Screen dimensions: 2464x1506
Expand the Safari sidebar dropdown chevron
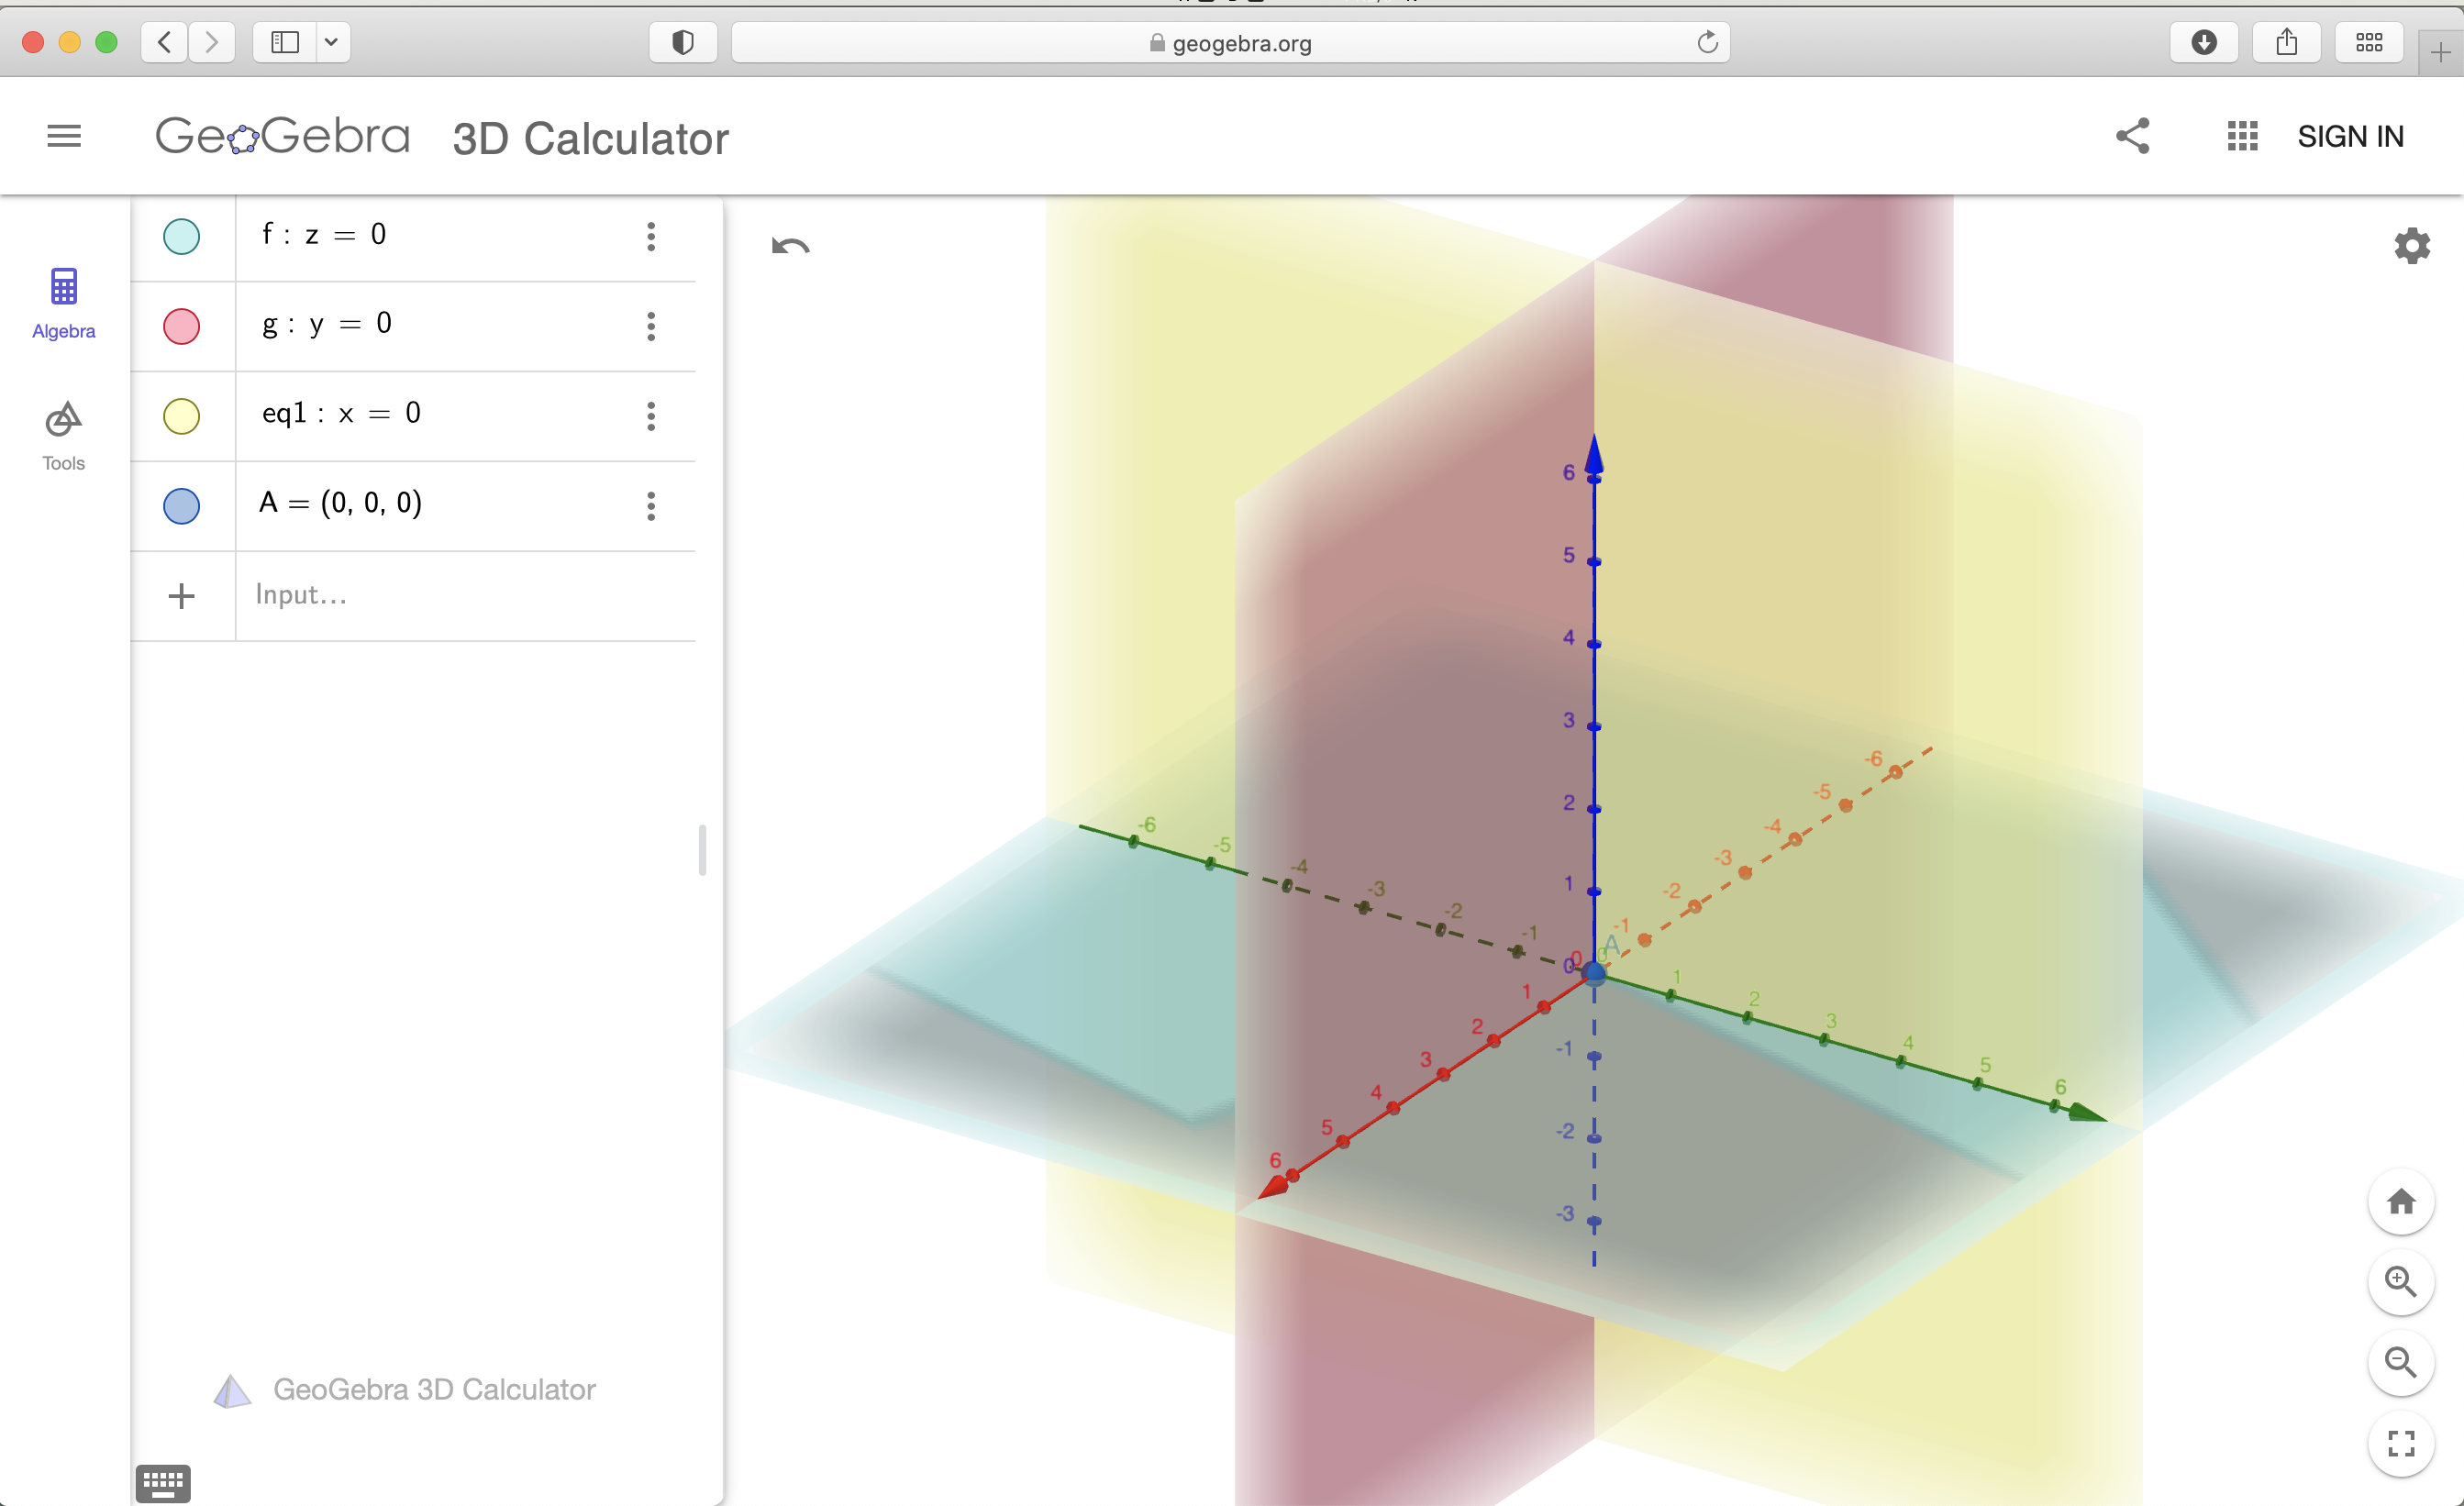coord(331,42)
